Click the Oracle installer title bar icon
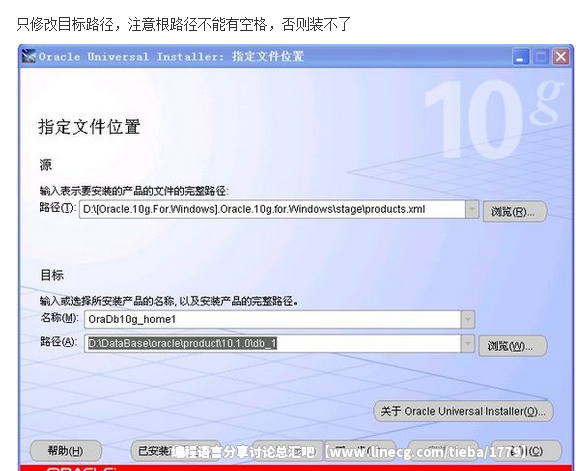The image size is (586, 471). (x=28, y=56)
